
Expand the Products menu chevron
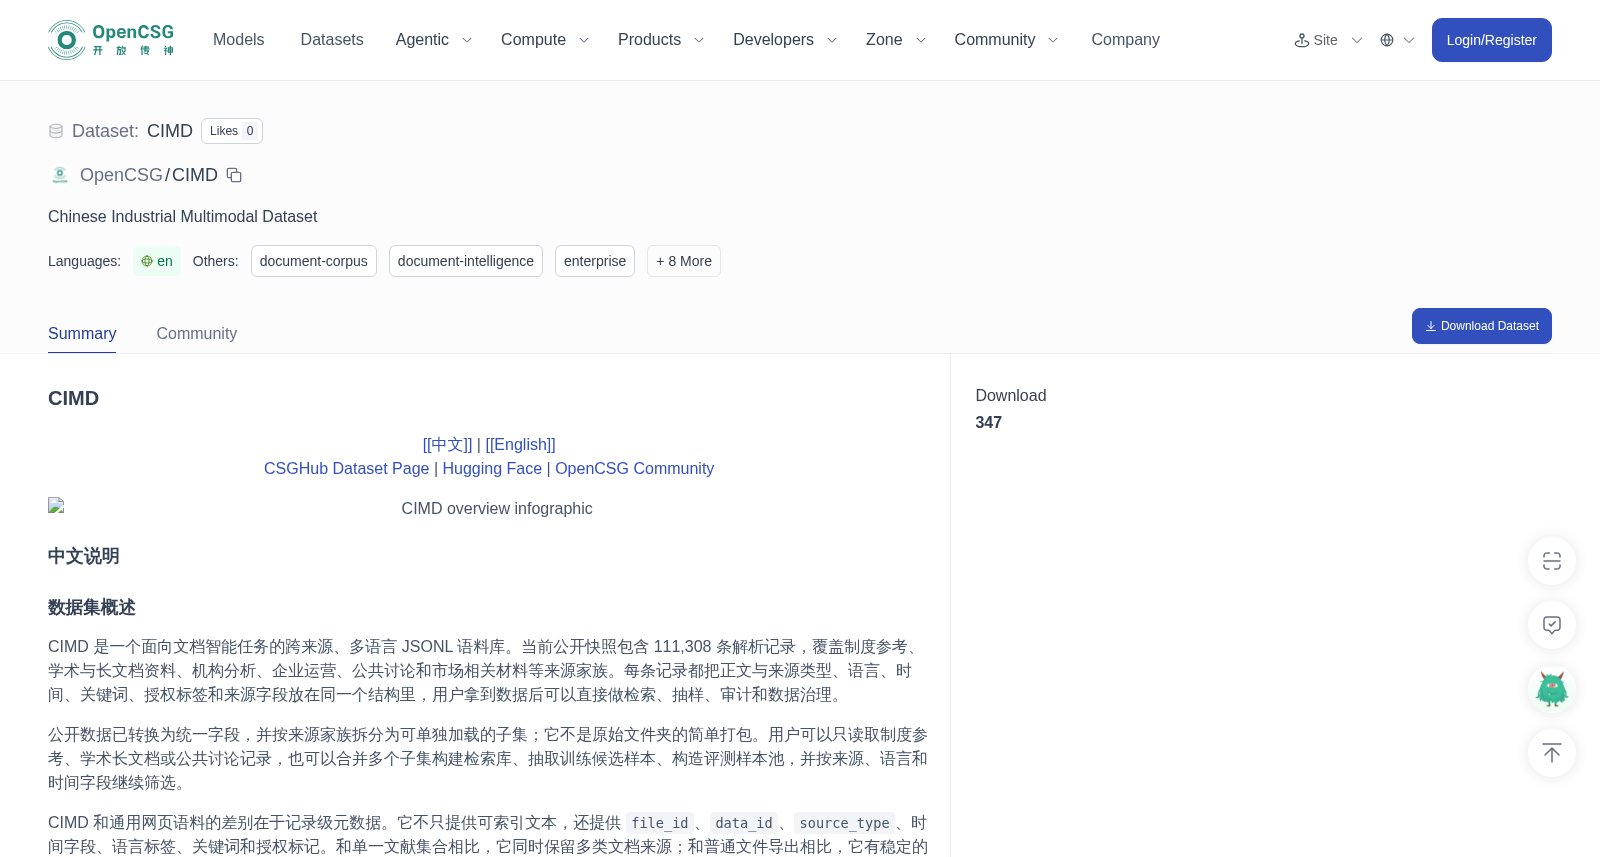point(699,40)
